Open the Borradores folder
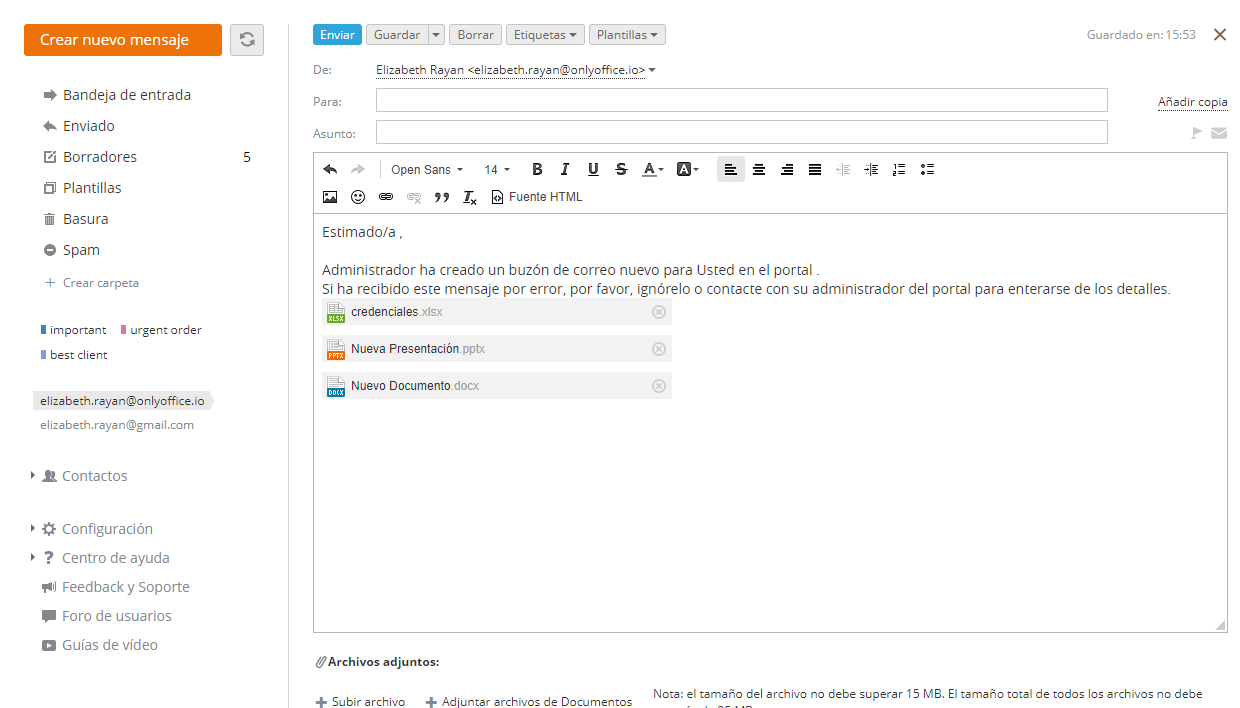This screenshot has height=708, width=1240. pyautogui.click(x=100, y=157)
